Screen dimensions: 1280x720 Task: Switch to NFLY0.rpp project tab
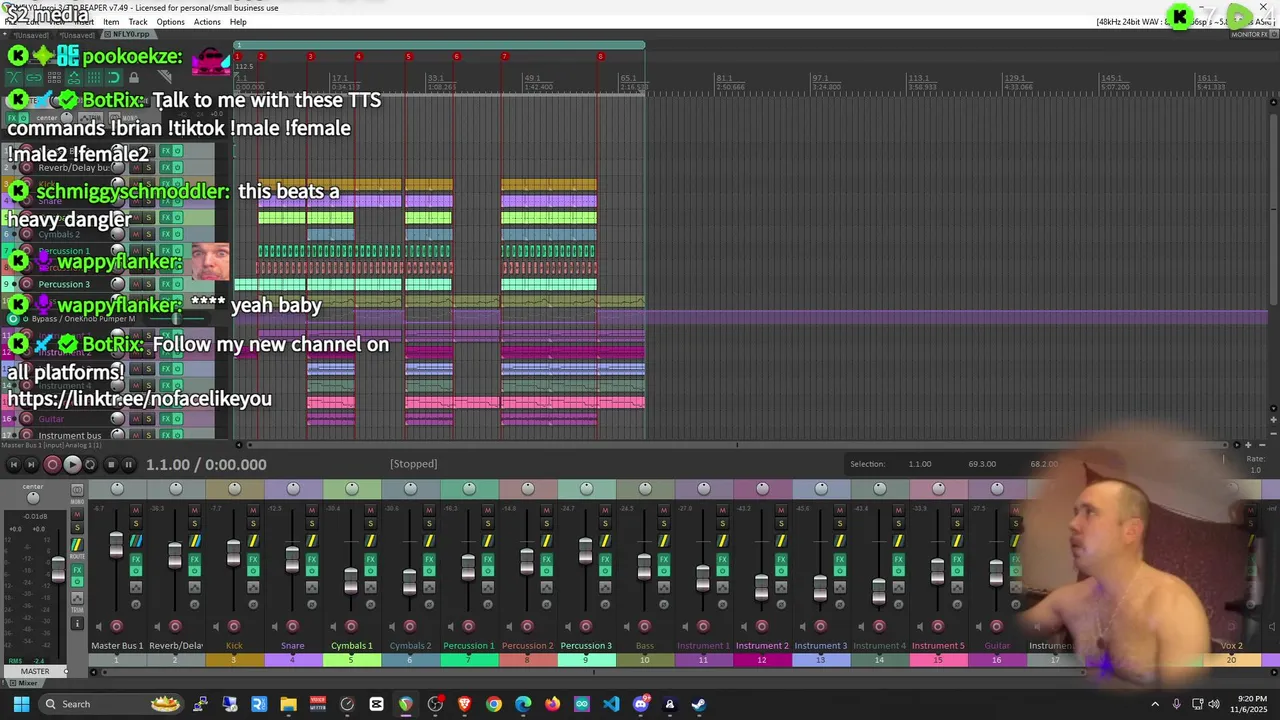tap(128, 34)
